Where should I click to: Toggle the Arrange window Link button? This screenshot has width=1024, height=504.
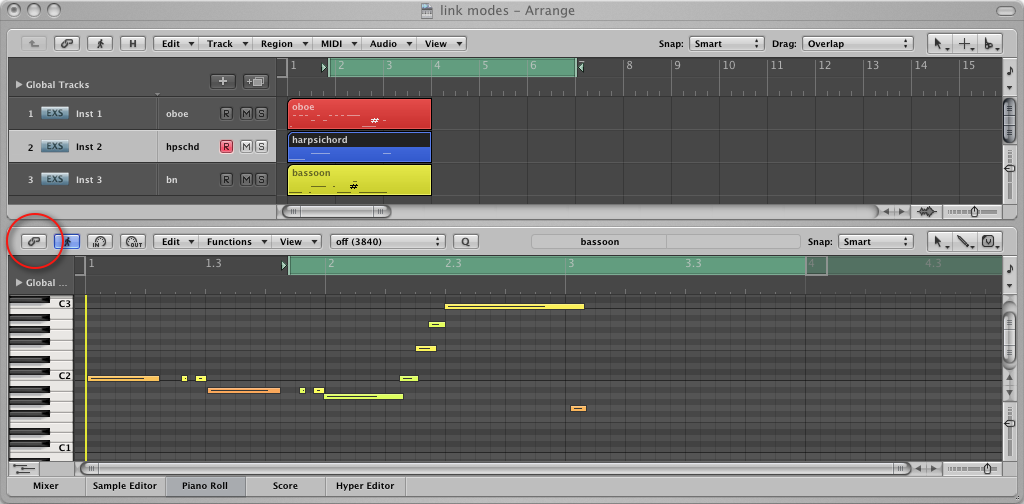67,44
